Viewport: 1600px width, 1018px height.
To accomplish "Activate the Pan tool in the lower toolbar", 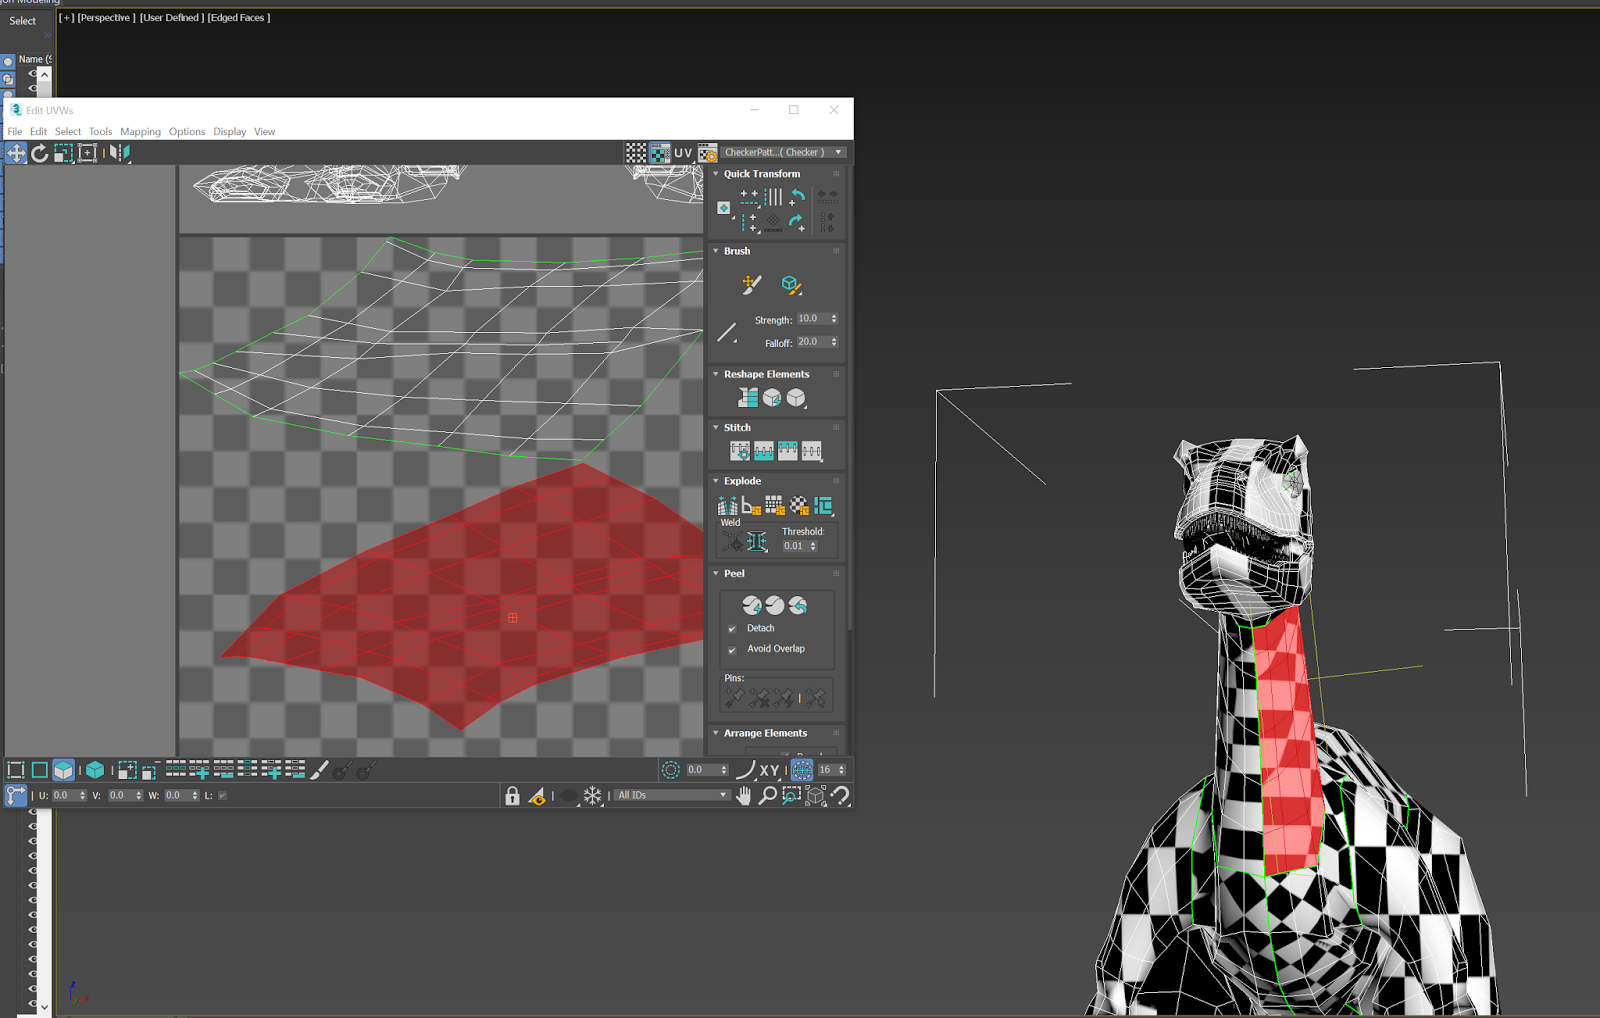I will point(744,796).
